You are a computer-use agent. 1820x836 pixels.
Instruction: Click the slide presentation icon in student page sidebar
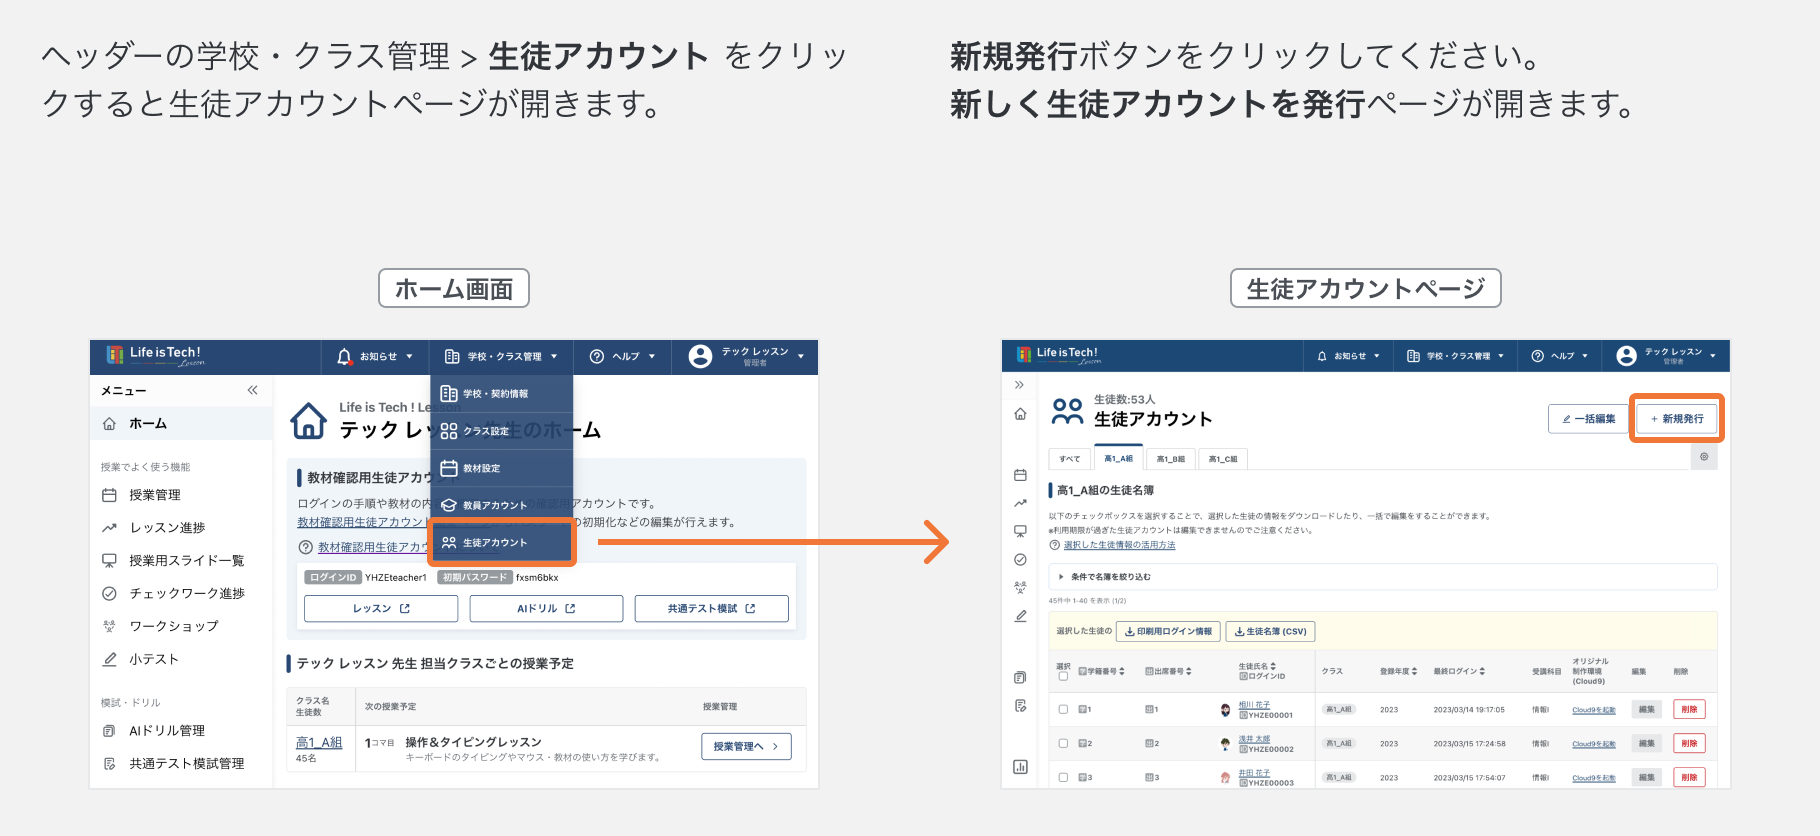pyautogui.click(x=1020, y=531)
